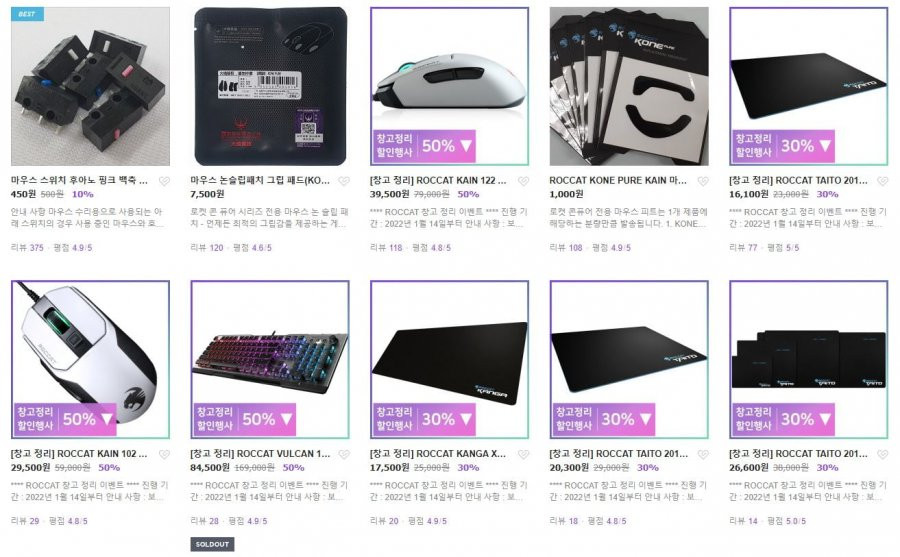Open ROCCAT KAIN 102 product title

(x=79, y=454)
